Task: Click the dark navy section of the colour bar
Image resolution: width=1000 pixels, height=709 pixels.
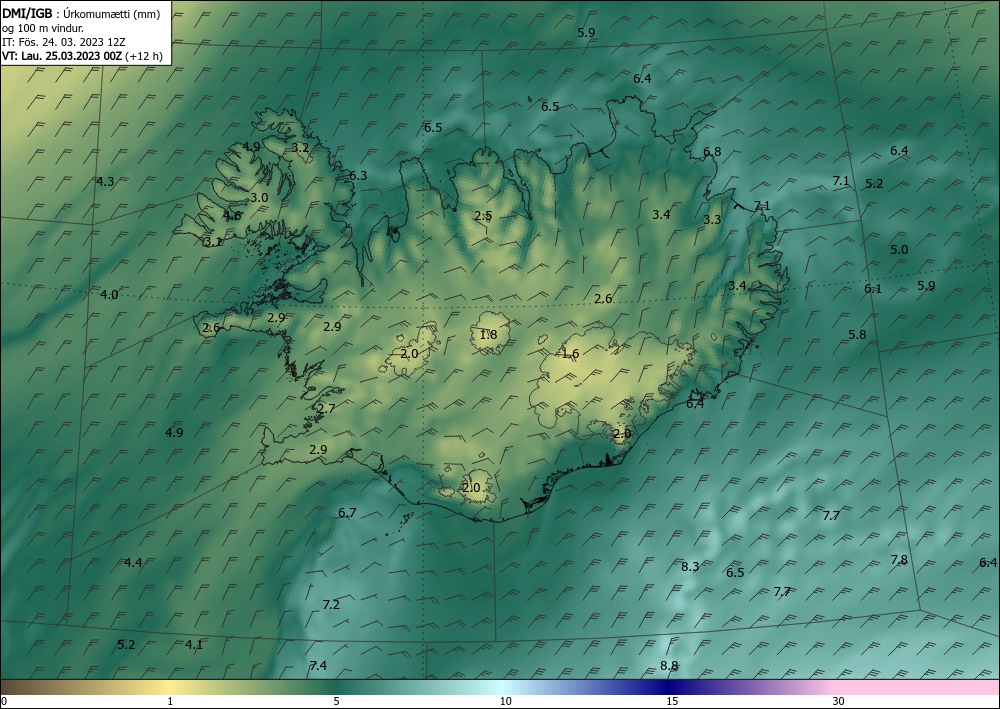Action: coord(670,687)
